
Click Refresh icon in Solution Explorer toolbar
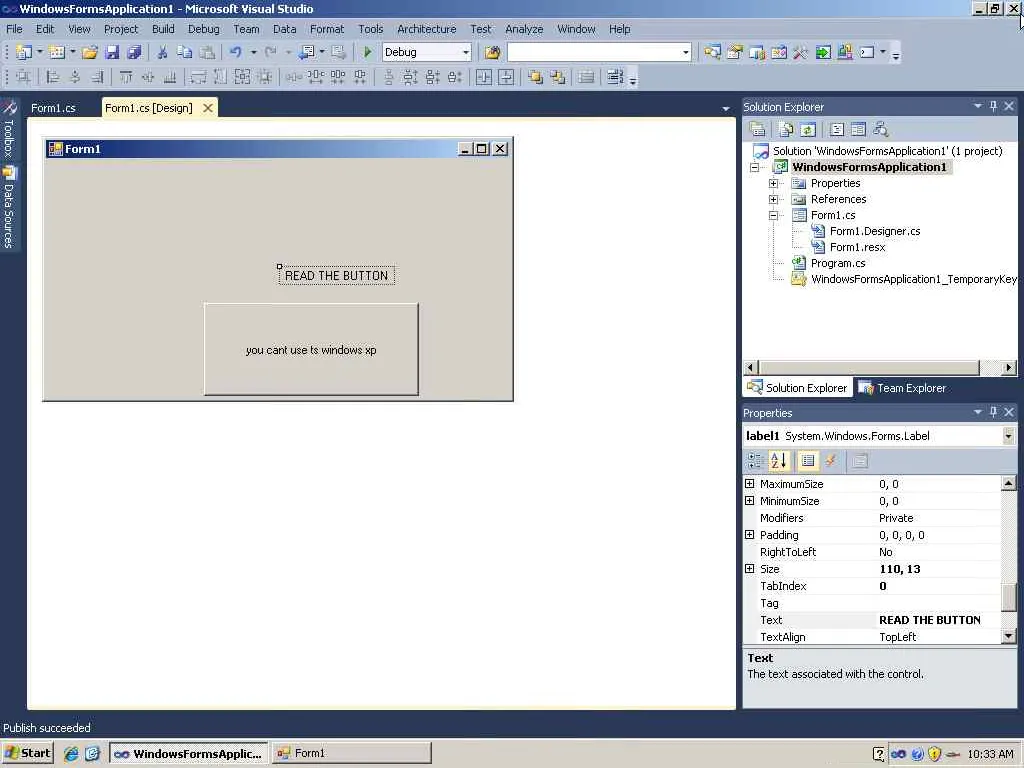point(808,129)
